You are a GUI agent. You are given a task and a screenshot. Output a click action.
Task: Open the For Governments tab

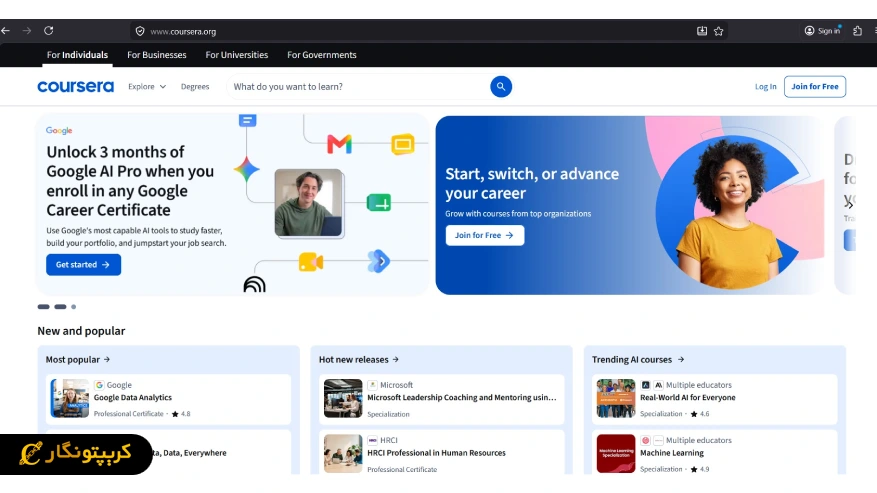322,55
